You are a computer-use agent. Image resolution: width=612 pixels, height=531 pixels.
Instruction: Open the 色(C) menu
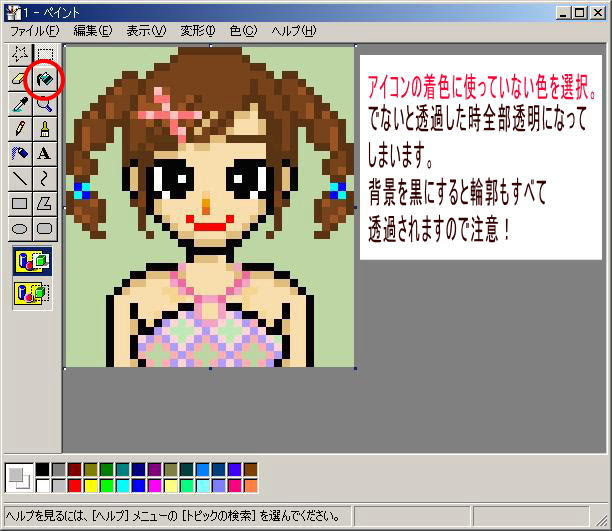click(x=244, y=31)
